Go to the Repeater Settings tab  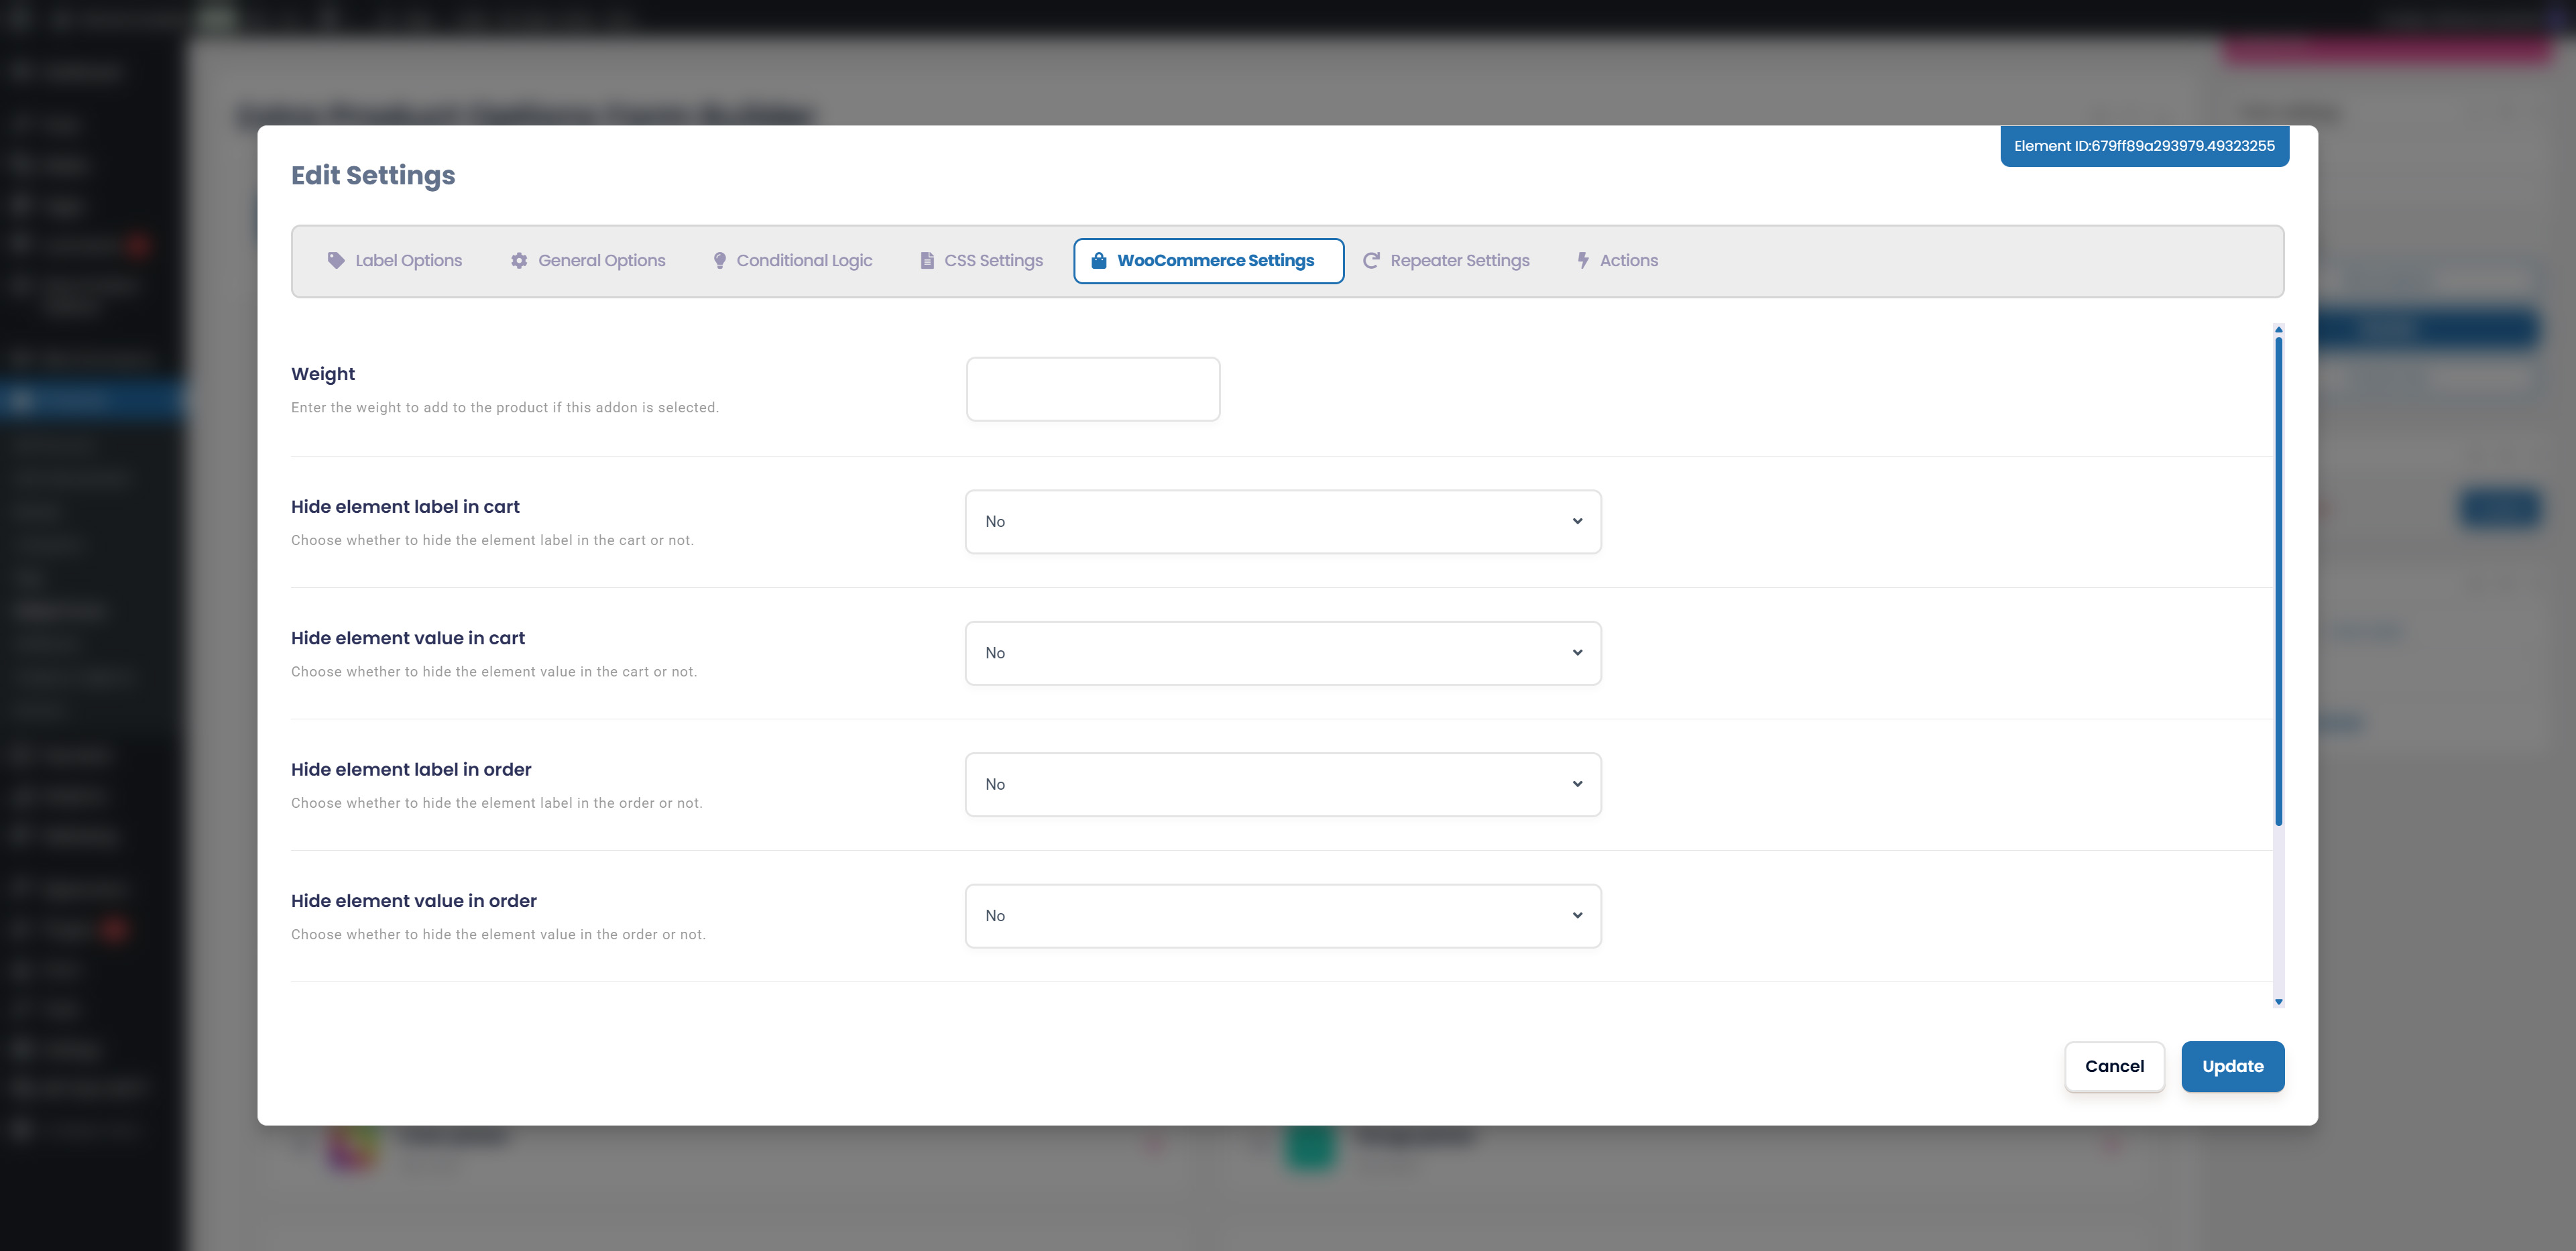1459,260
